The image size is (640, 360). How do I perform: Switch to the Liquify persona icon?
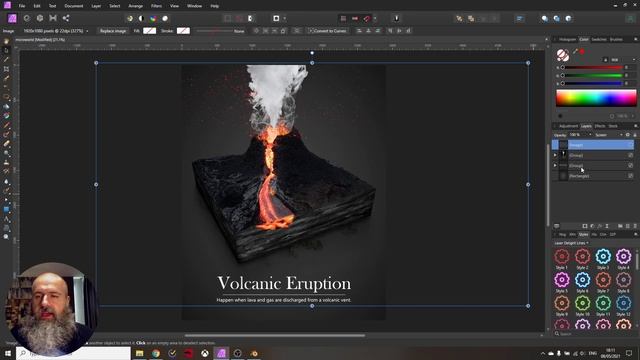[x=27, y=18]
